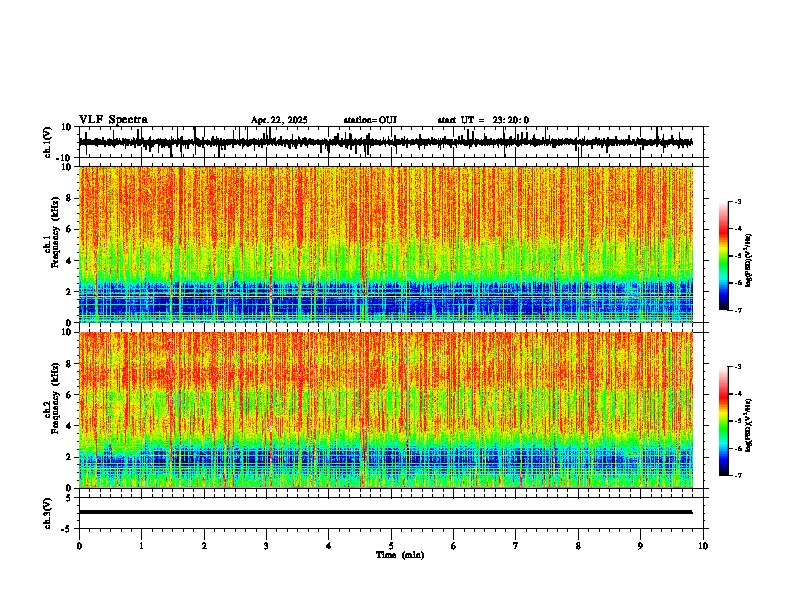Click the "2" kHz tick on ch.1 frequency axis
The width and height of the screenshot is (792, 612).
pos(69,291)
